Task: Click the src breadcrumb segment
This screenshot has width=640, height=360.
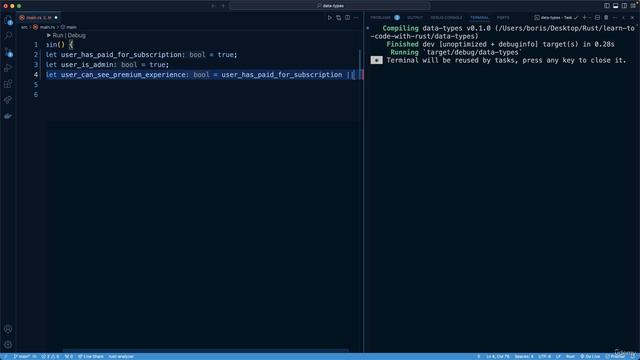Action: [x=24, y=27]
